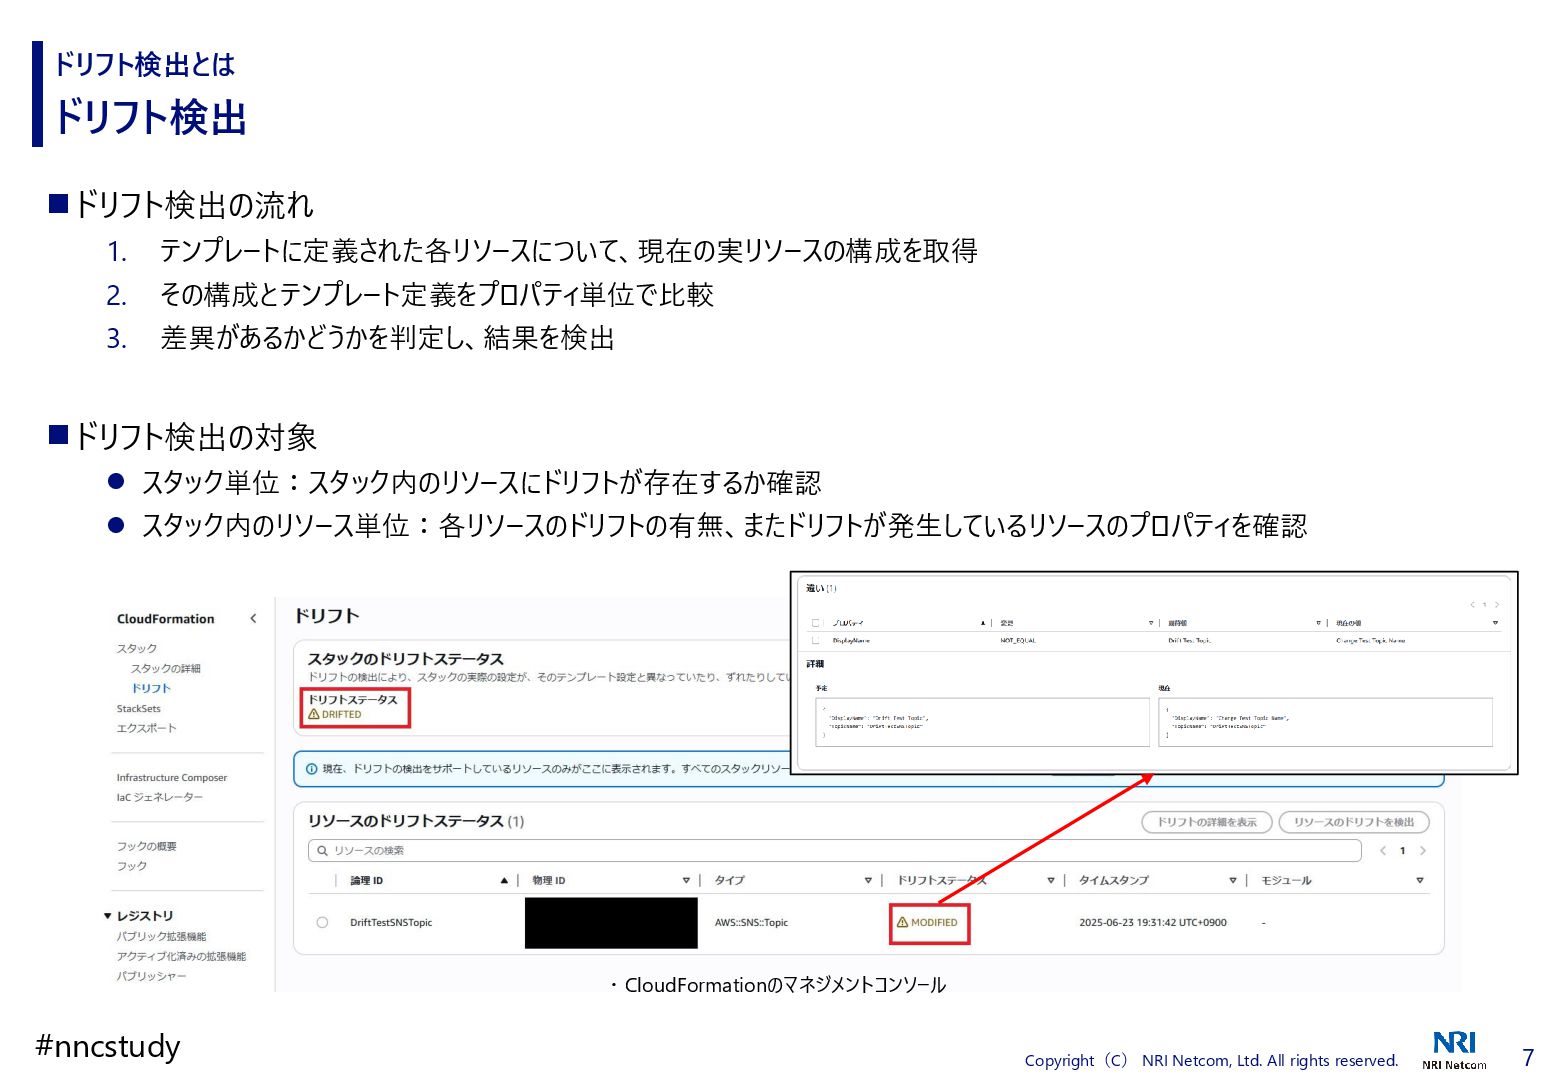
Task: Select ドリフト in the sidebar
Action: tap(151, 689)
